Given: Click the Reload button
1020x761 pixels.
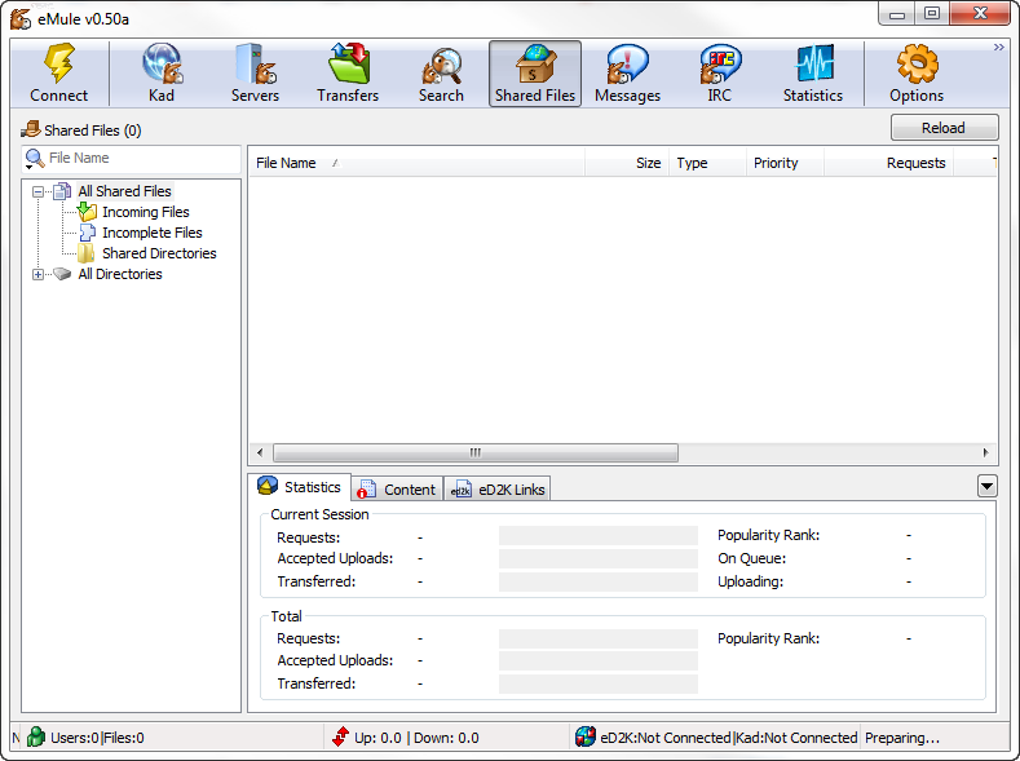Looking at the screenshot, I should click(944, 127).
